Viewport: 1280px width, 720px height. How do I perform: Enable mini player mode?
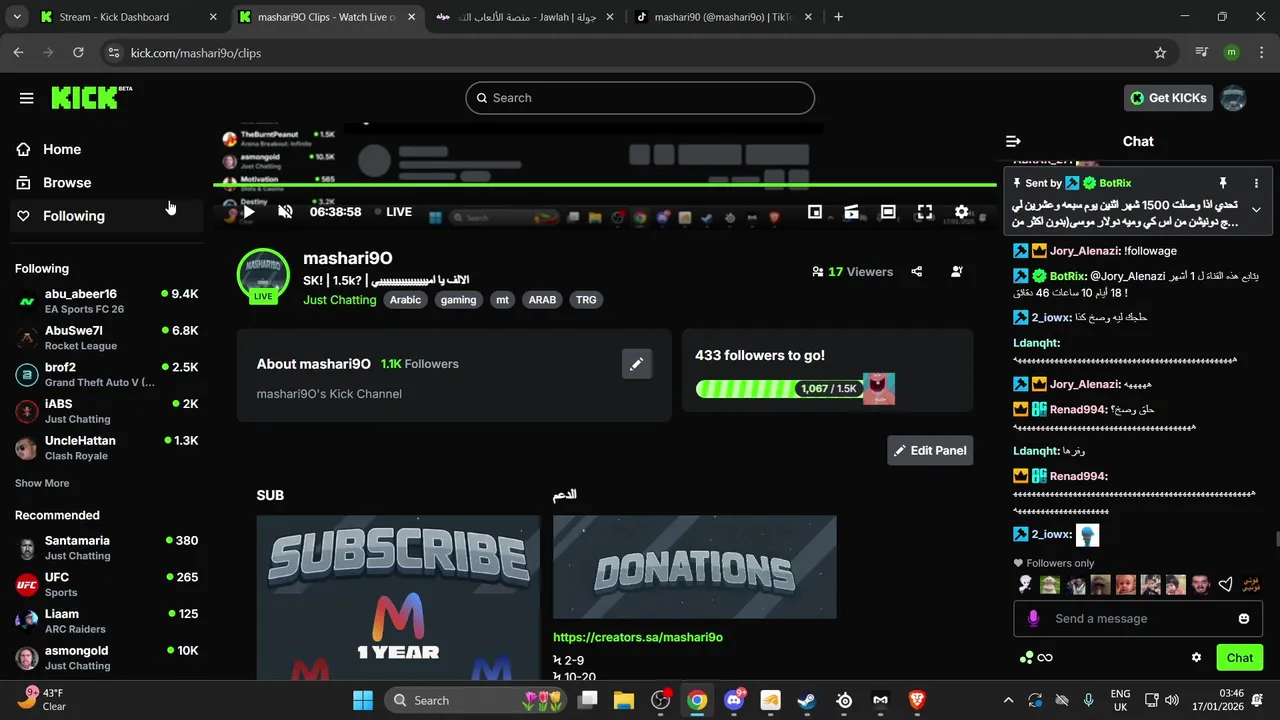pyautogui.click(x=815, y=212)
